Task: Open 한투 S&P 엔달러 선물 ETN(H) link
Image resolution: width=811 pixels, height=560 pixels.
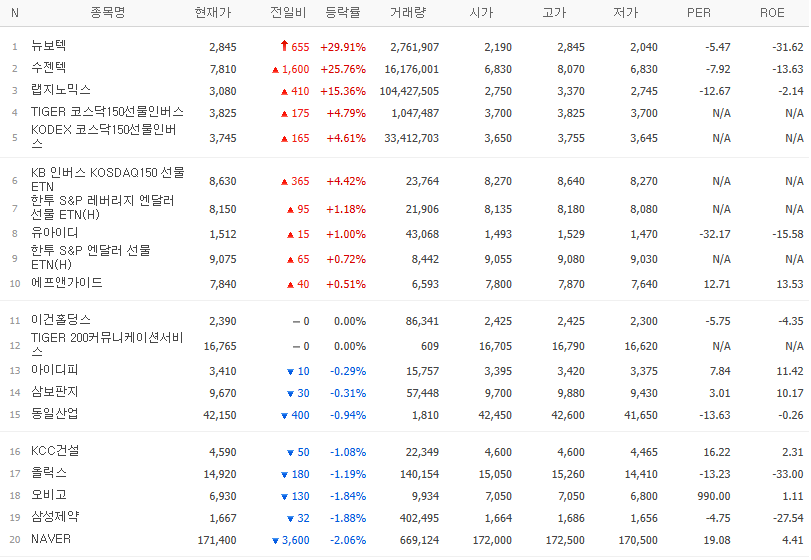Action: [91, 258]
